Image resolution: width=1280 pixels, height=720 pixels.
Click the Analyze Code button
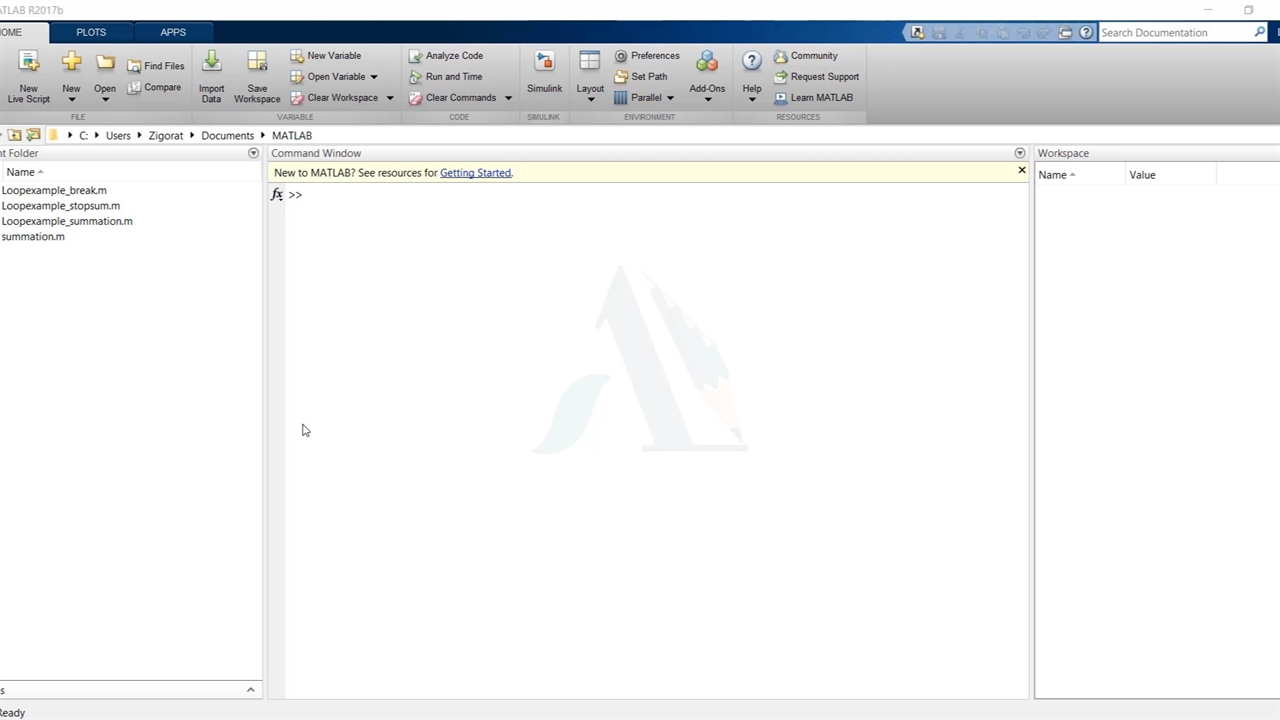point(446,56)
